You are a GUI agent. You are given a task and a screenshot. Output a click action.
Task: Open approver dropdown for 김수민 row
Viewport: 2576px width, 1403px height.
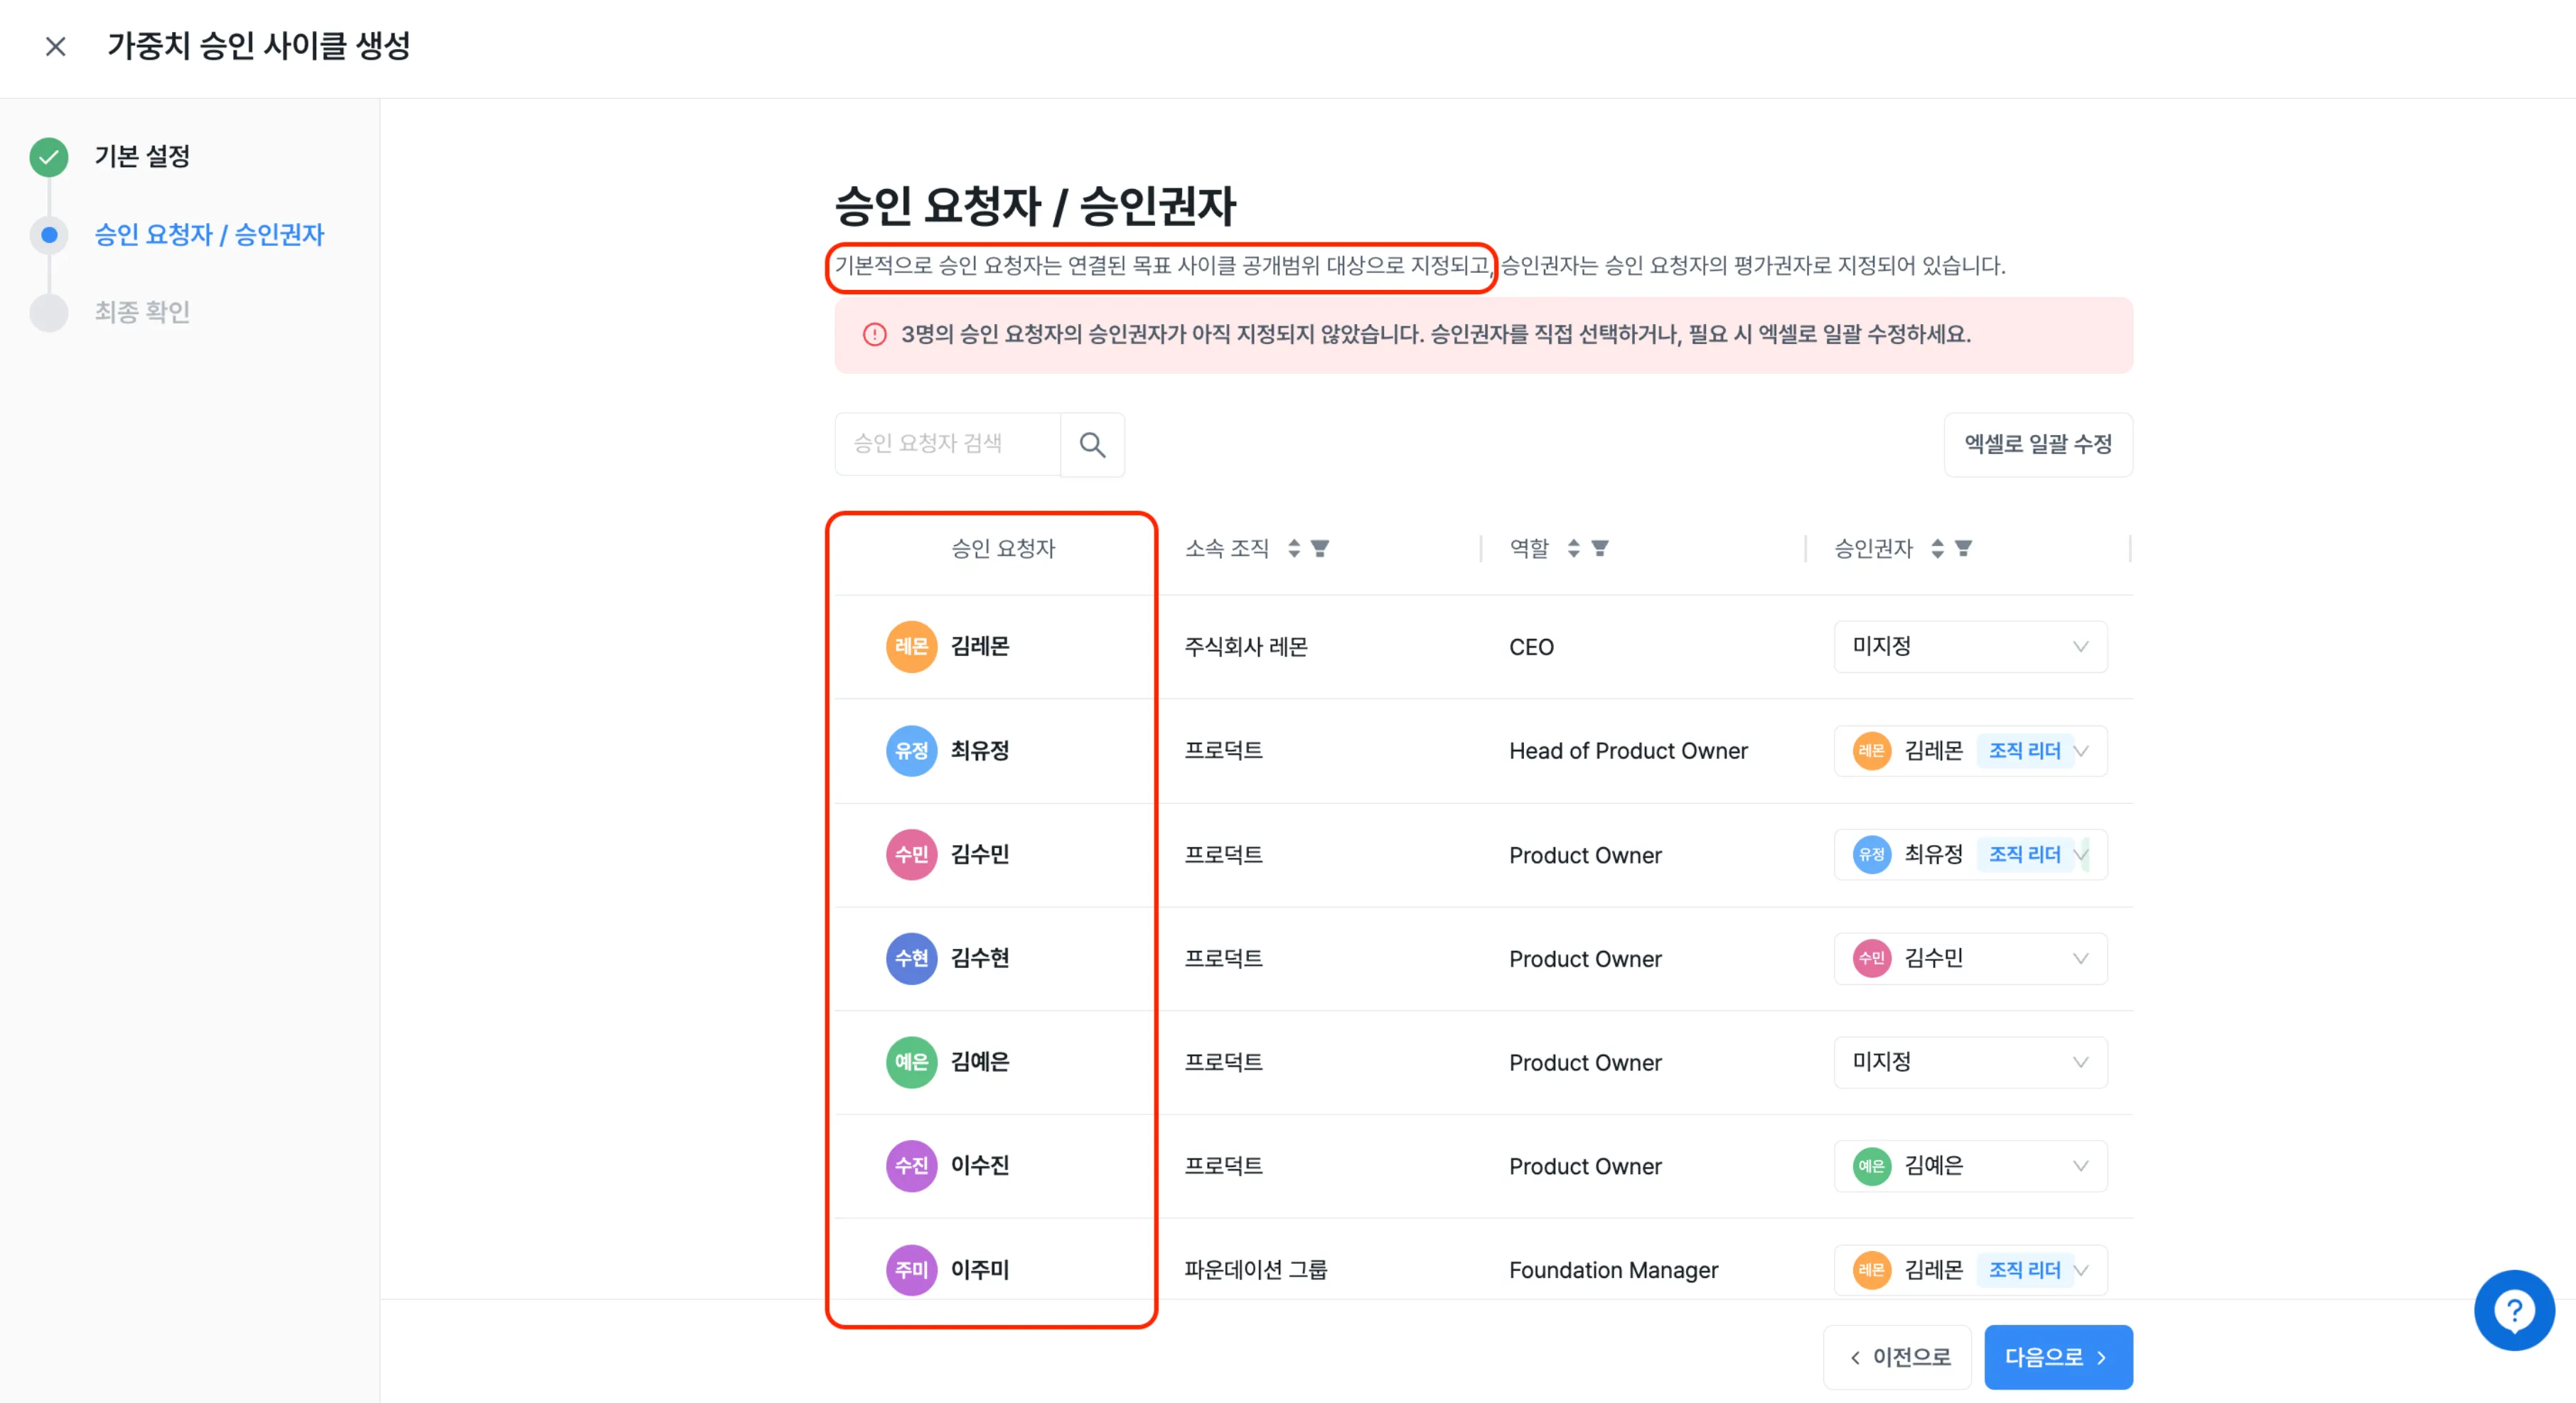pyautogui.click(x=1970, y=855)
